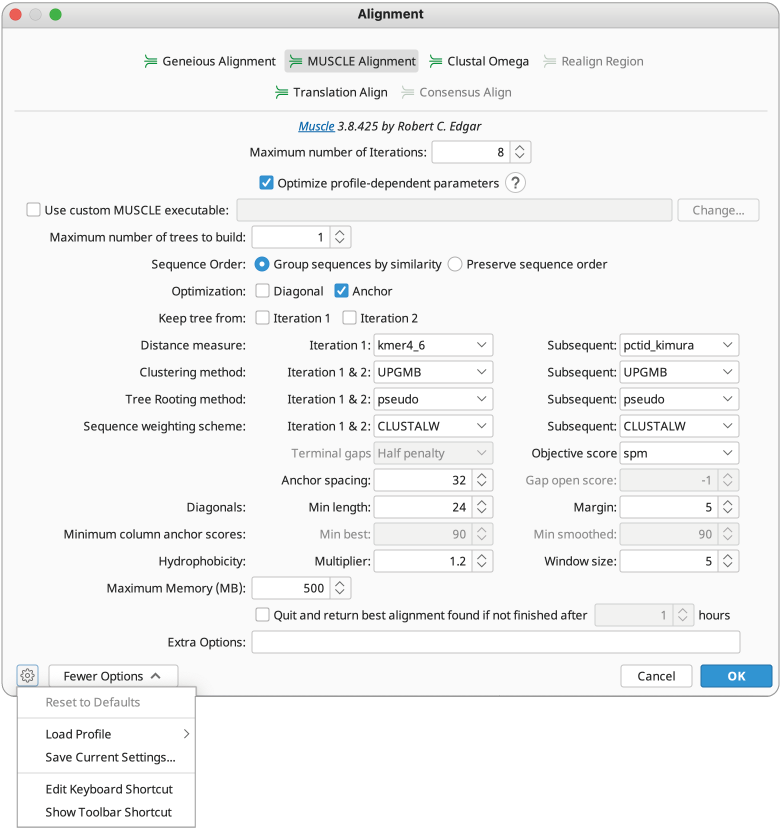Select Preserve sequence order radio button
The width and height of the screenshot is (780, 831).
point(455,264)
